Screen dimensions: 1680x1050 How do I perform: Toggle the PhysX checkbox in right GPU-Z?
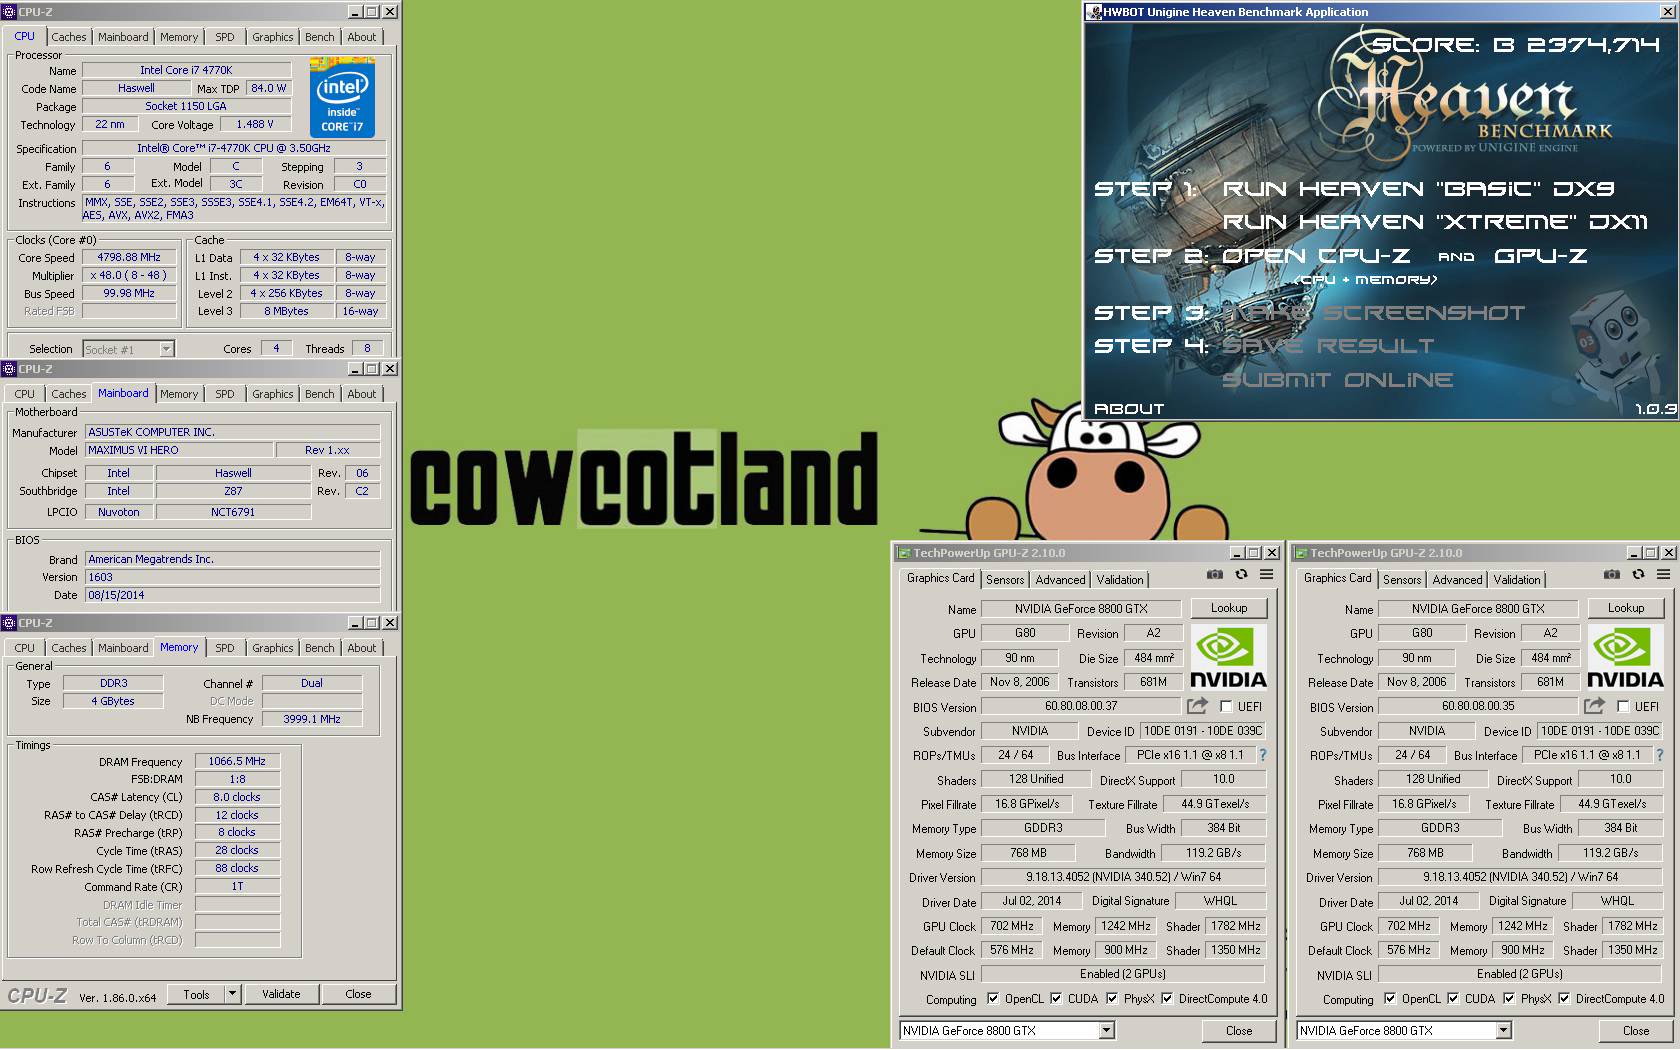coord(1509,999)
